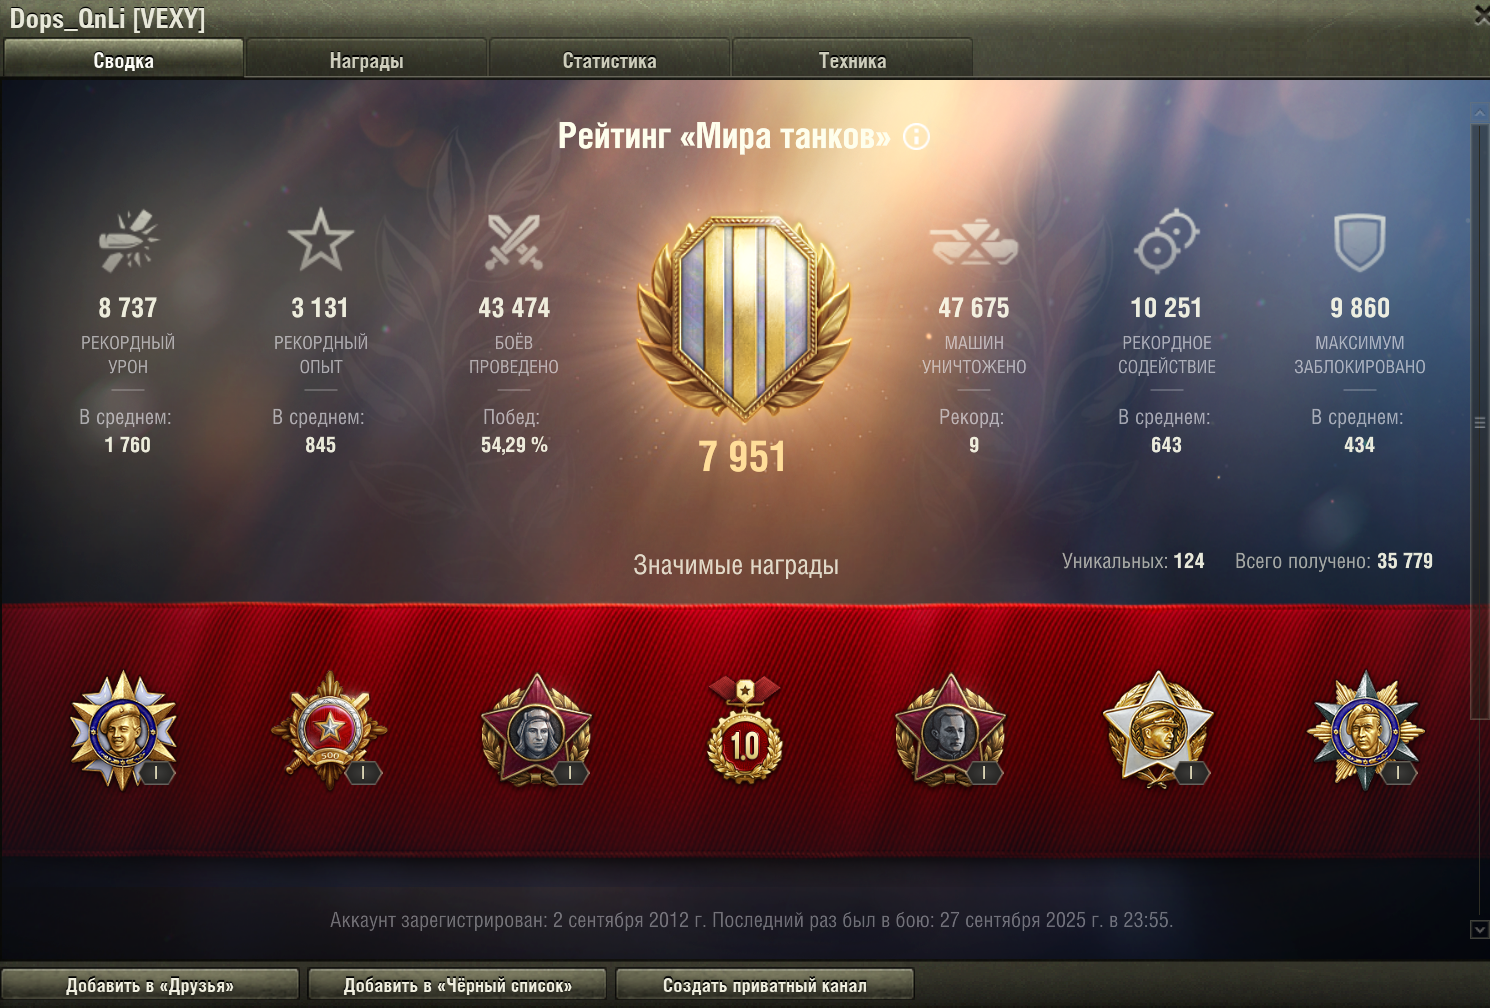Open the Статистика tab
The width and height of the screenshot is (1490, 1008).
609,60
